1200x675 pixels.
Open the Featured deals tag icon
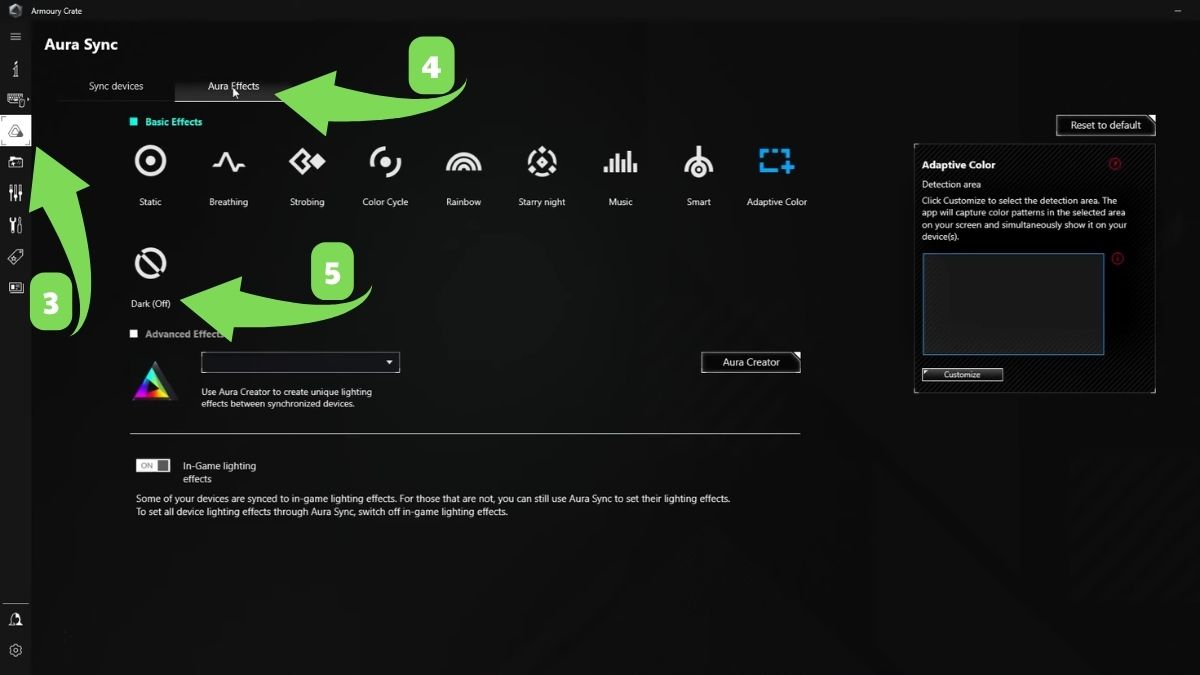pyautogui.click(x=15, y=256)
